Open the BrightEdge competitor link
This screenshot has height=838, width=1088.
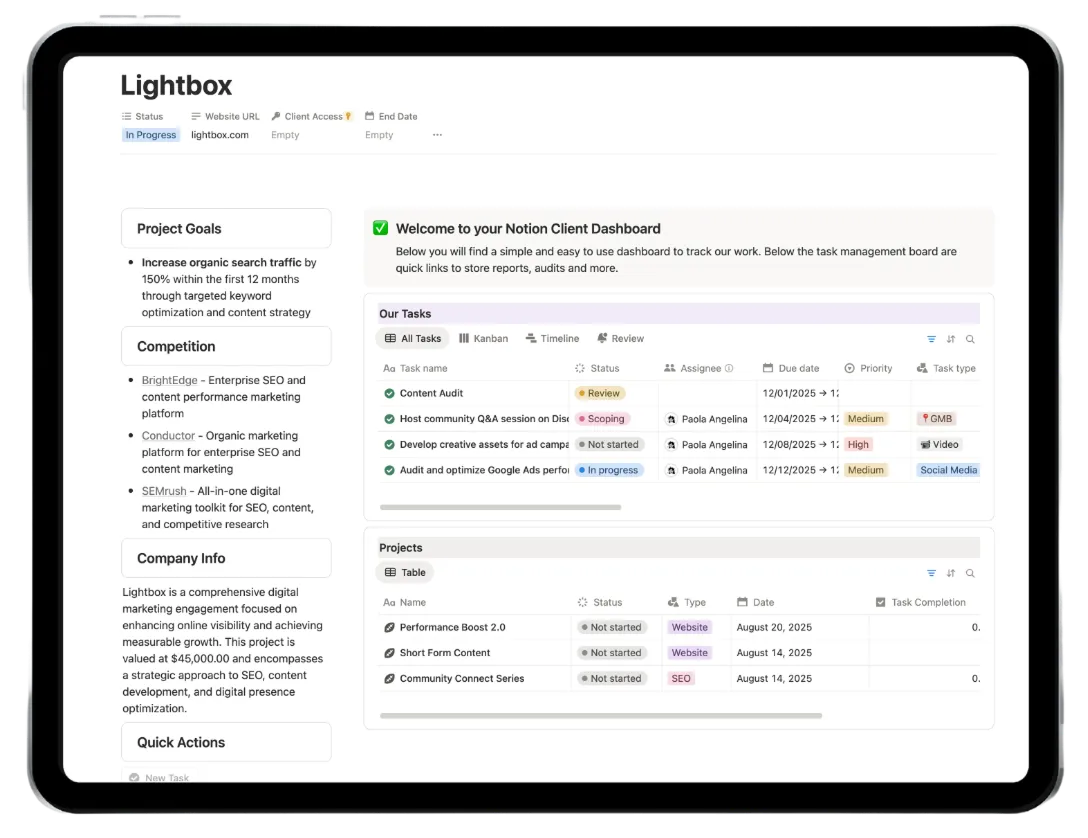[x=169, y=380]
